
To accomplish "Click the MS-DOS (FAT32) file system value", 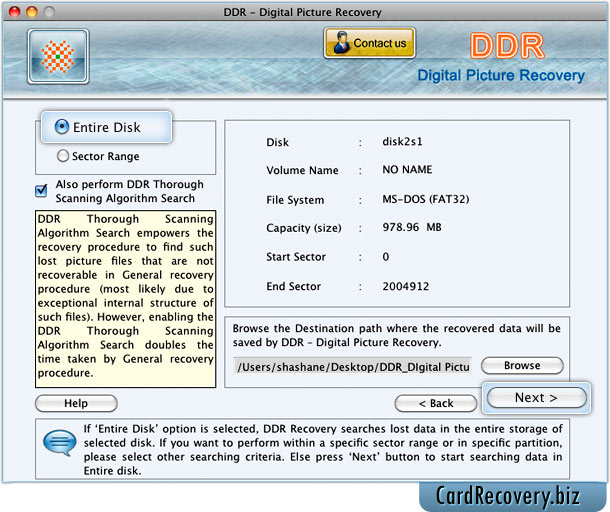I will tap(426, 199).
